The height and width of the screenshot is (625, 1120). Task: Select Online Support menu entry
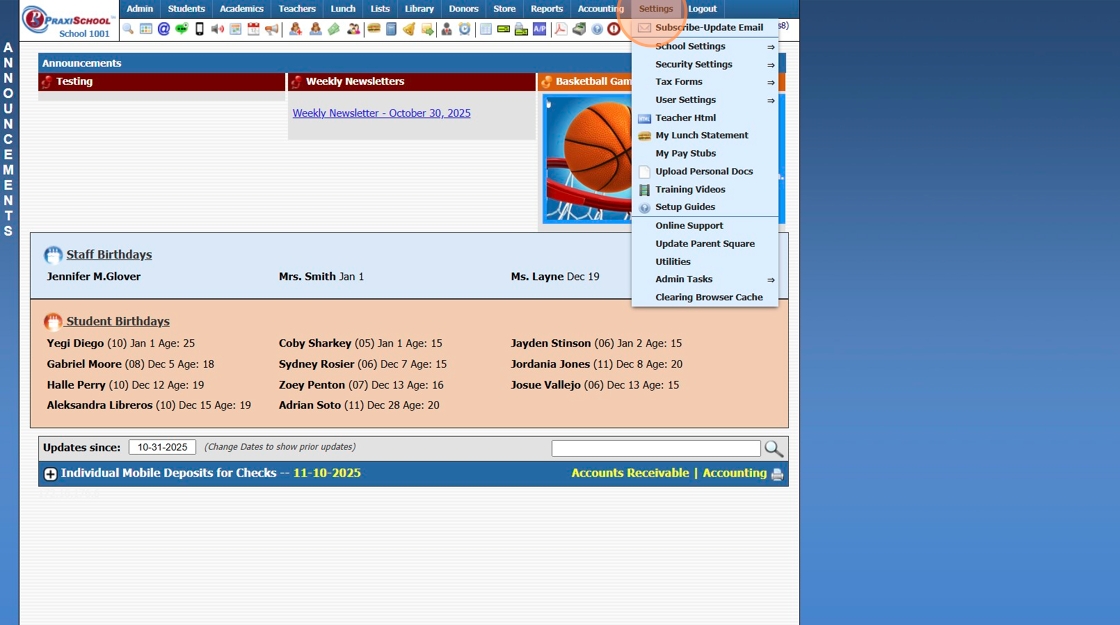tap(705, 226)
